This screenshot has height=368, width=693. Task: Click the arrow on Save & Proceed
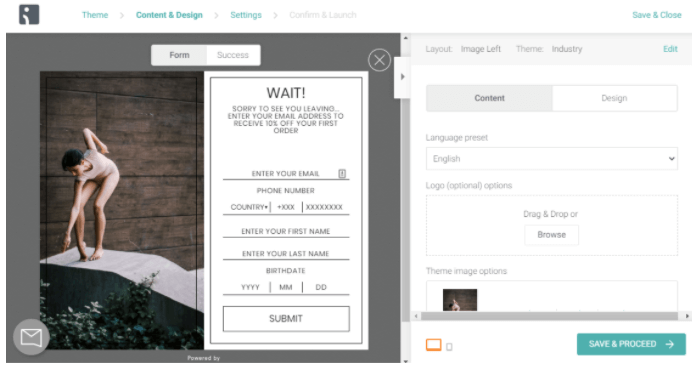coord(670,344)
